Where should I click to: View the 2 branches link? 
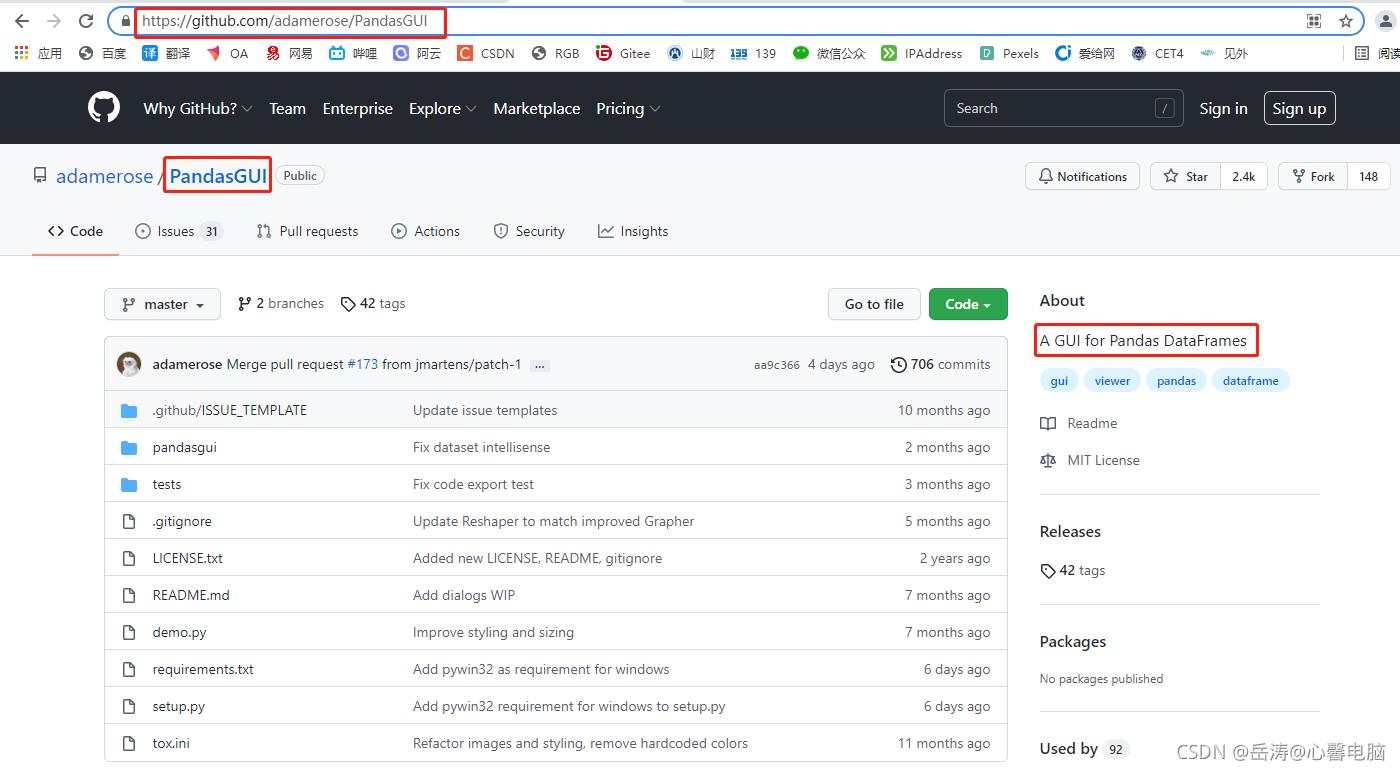pyautogui.click(x=281, y=303)
